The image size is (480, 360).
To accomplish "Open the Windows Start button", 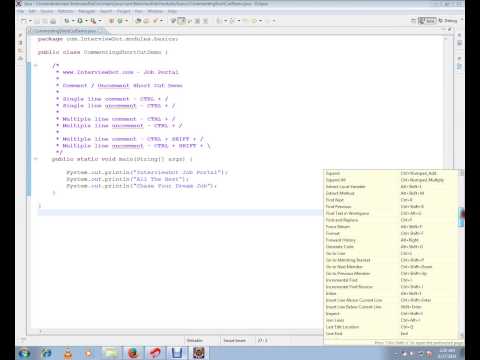I will (24, 353).
